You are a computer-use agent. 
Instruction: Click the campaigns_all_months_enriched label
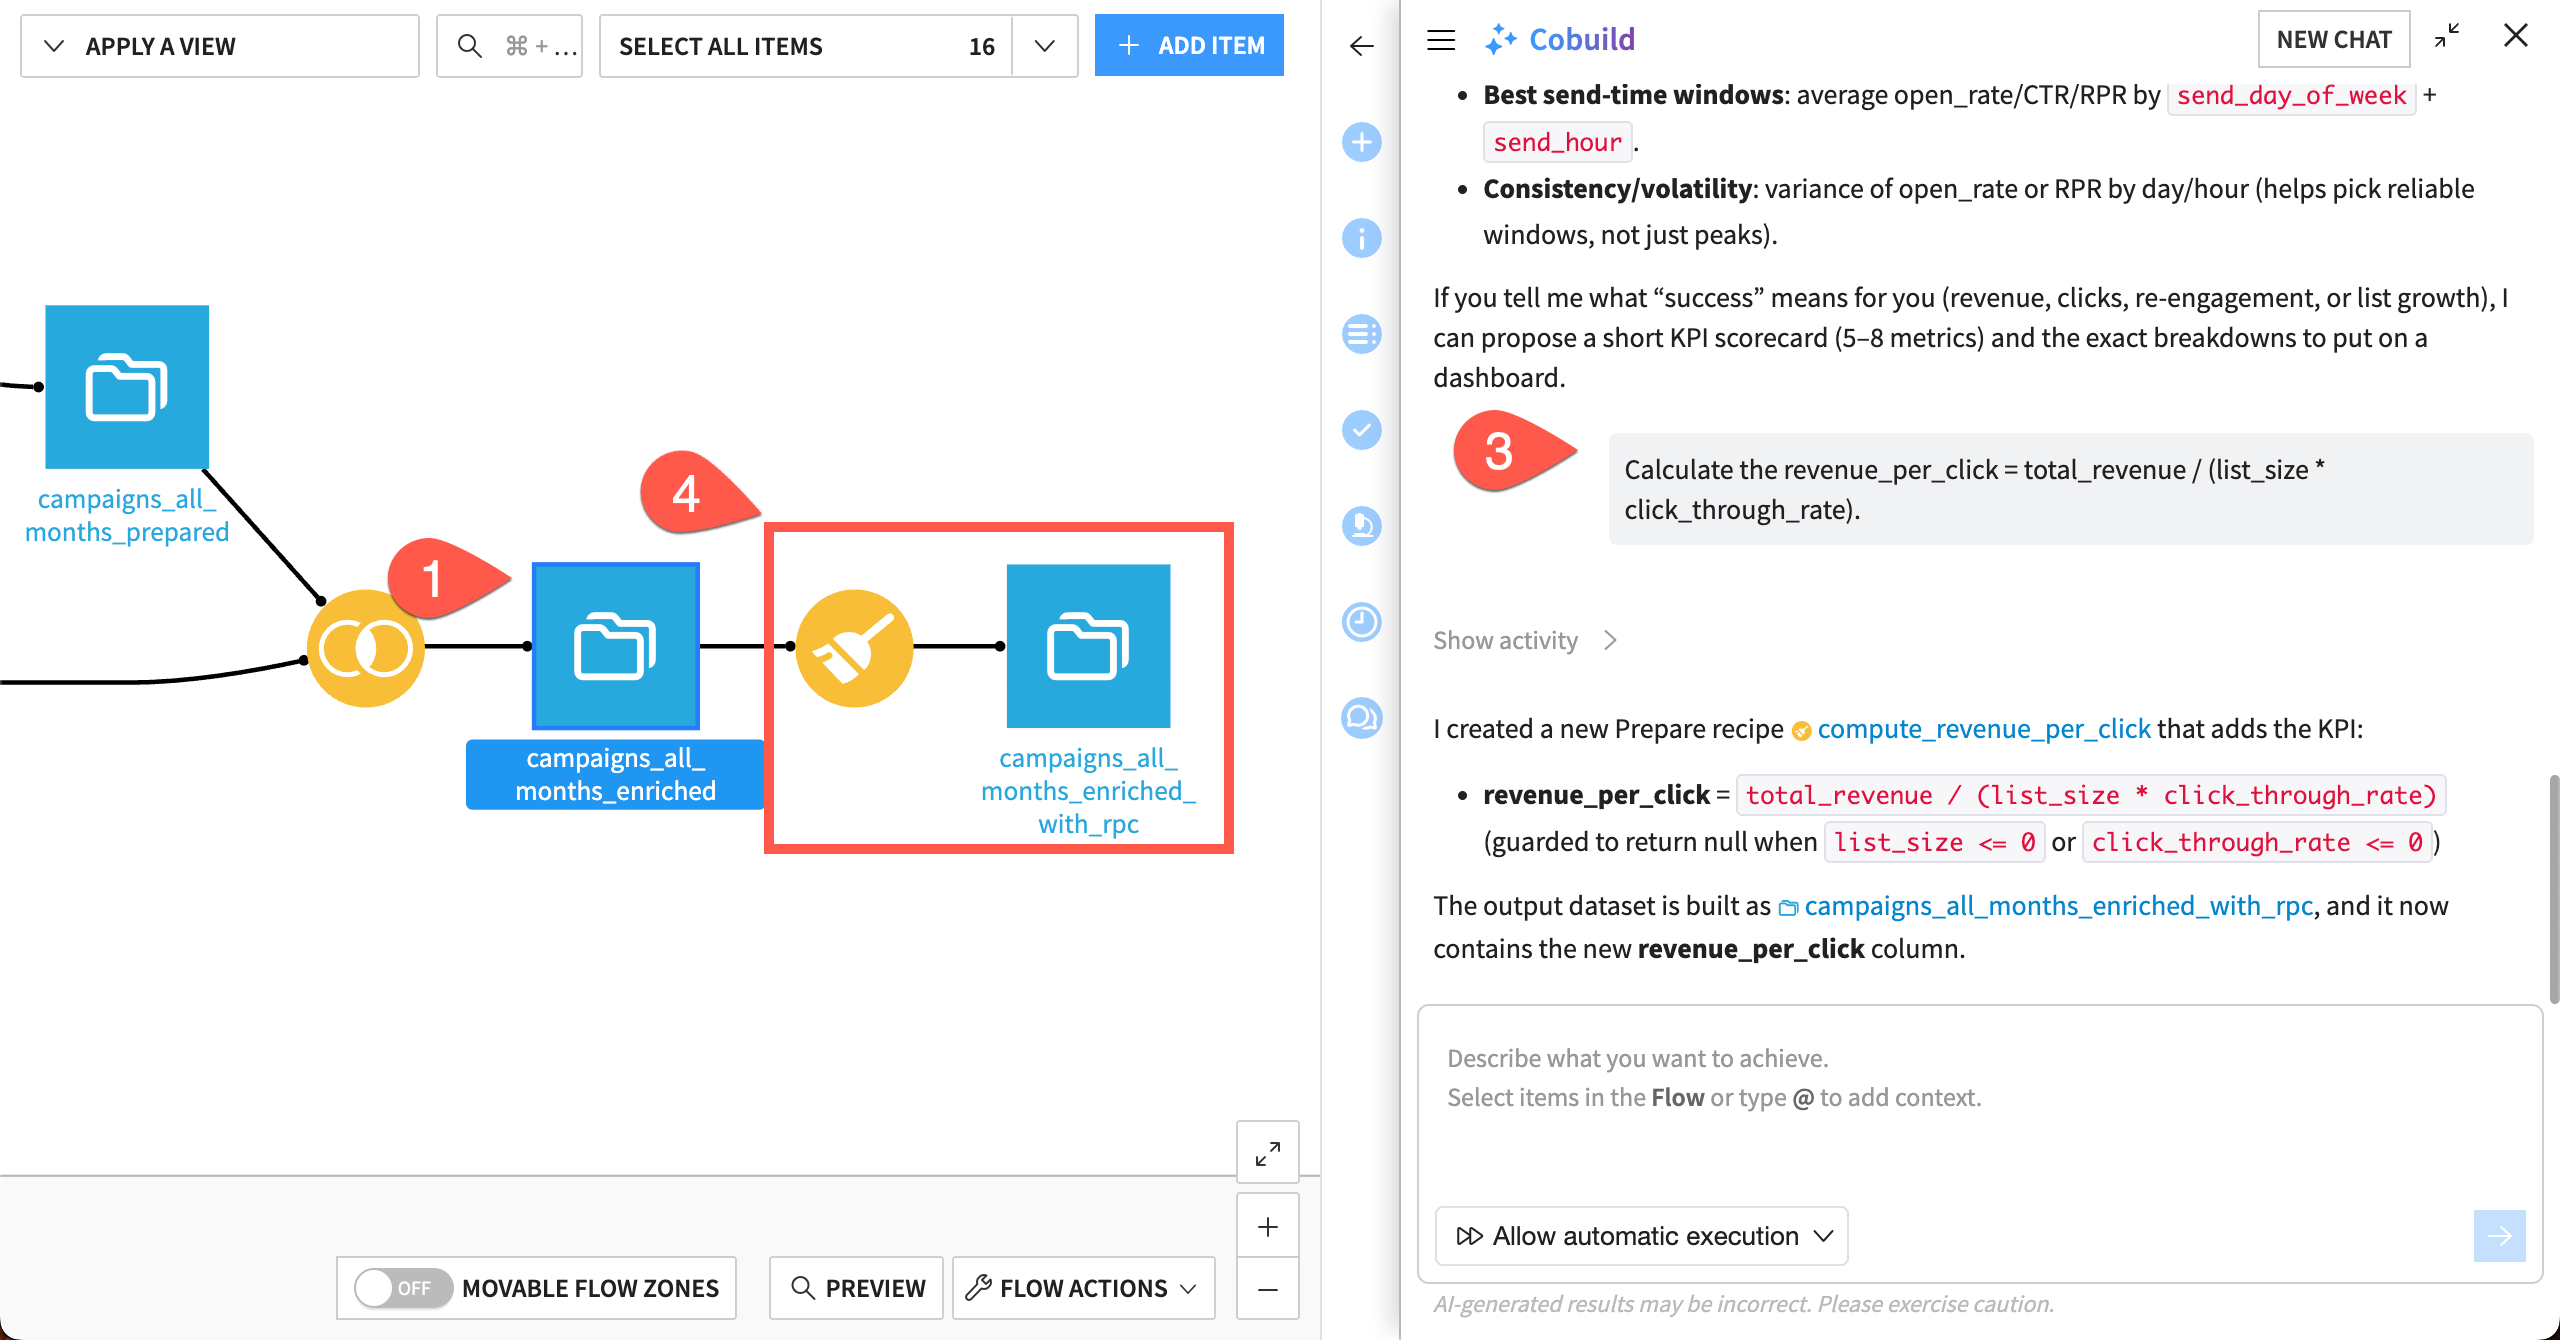tap(615, 775)
